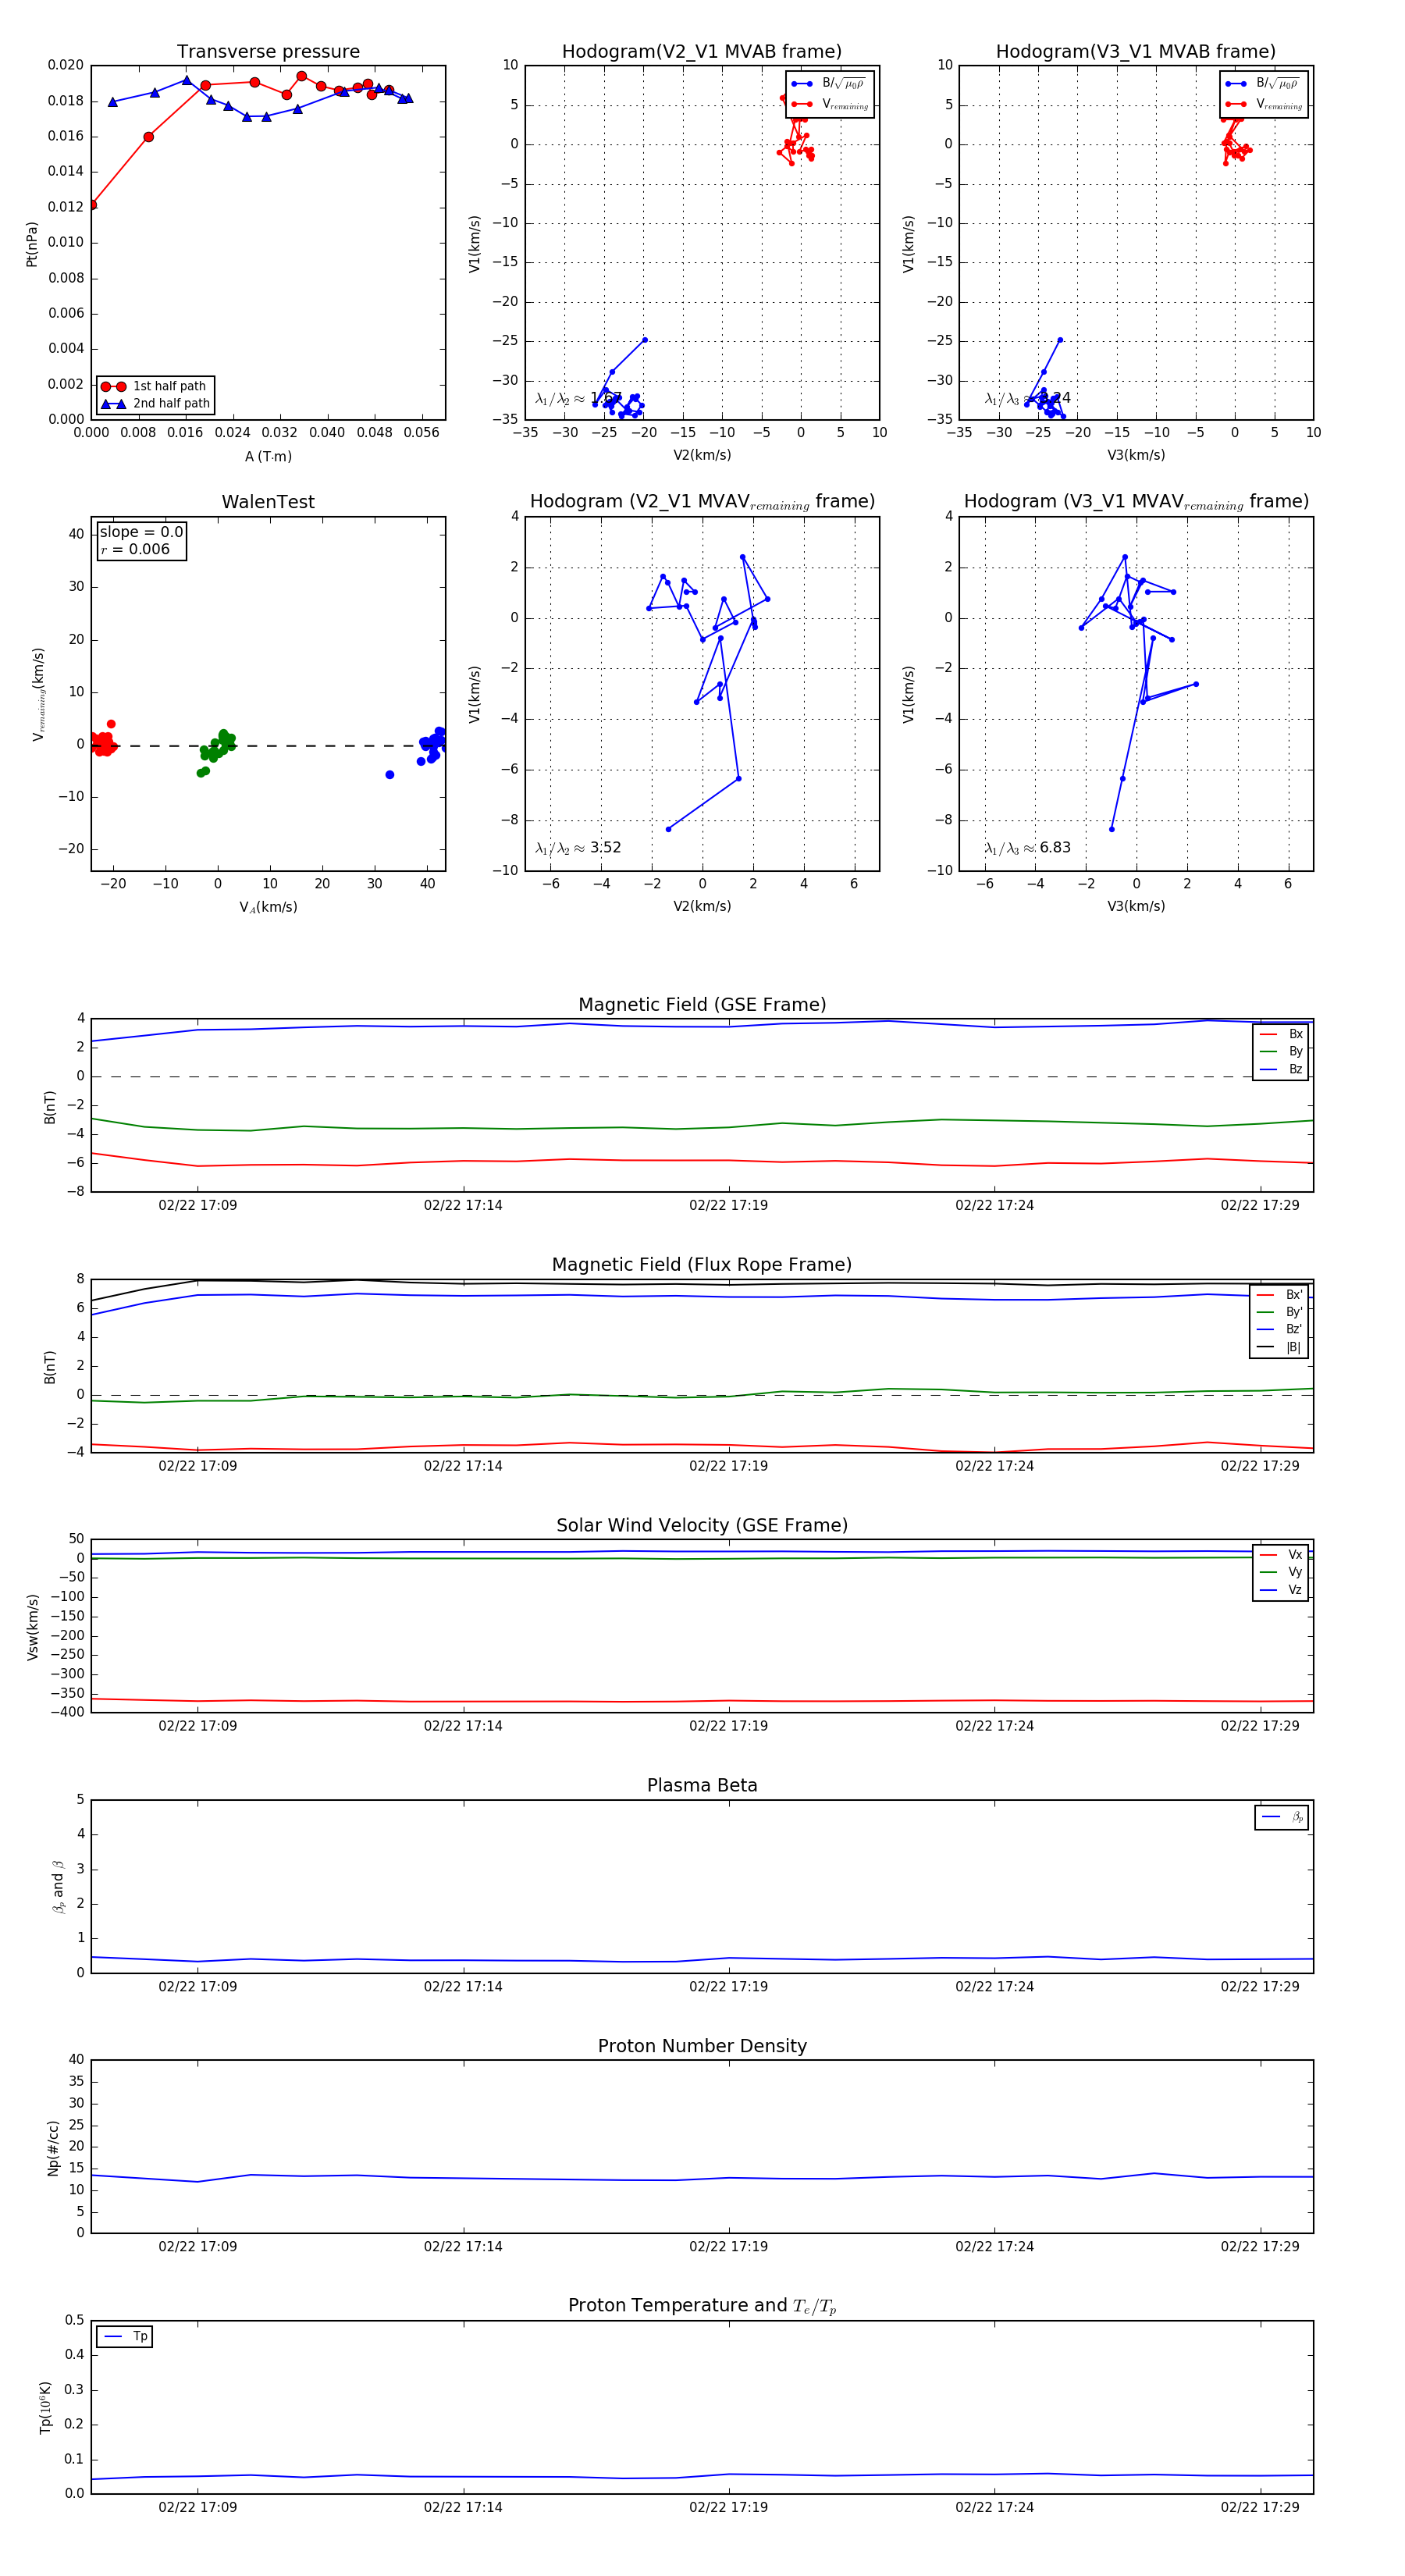The width and height of the screenshot is (1405, 2576).
Task: Click the 'Pt(nPa)' y-axis label
Action: [32, 244]
